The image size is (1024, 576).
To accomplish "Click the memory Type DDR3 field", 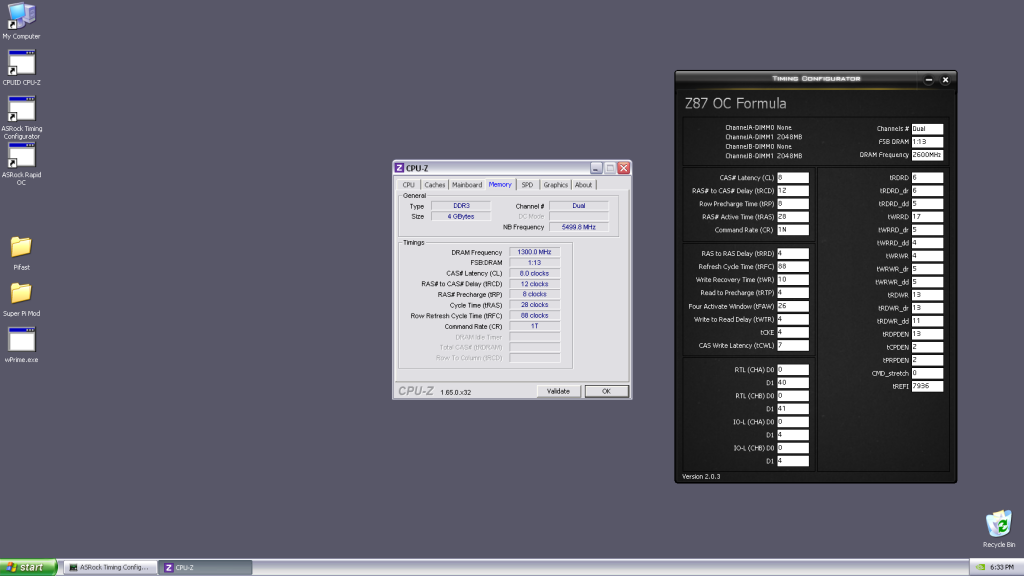I will click(x=461, y=206).
